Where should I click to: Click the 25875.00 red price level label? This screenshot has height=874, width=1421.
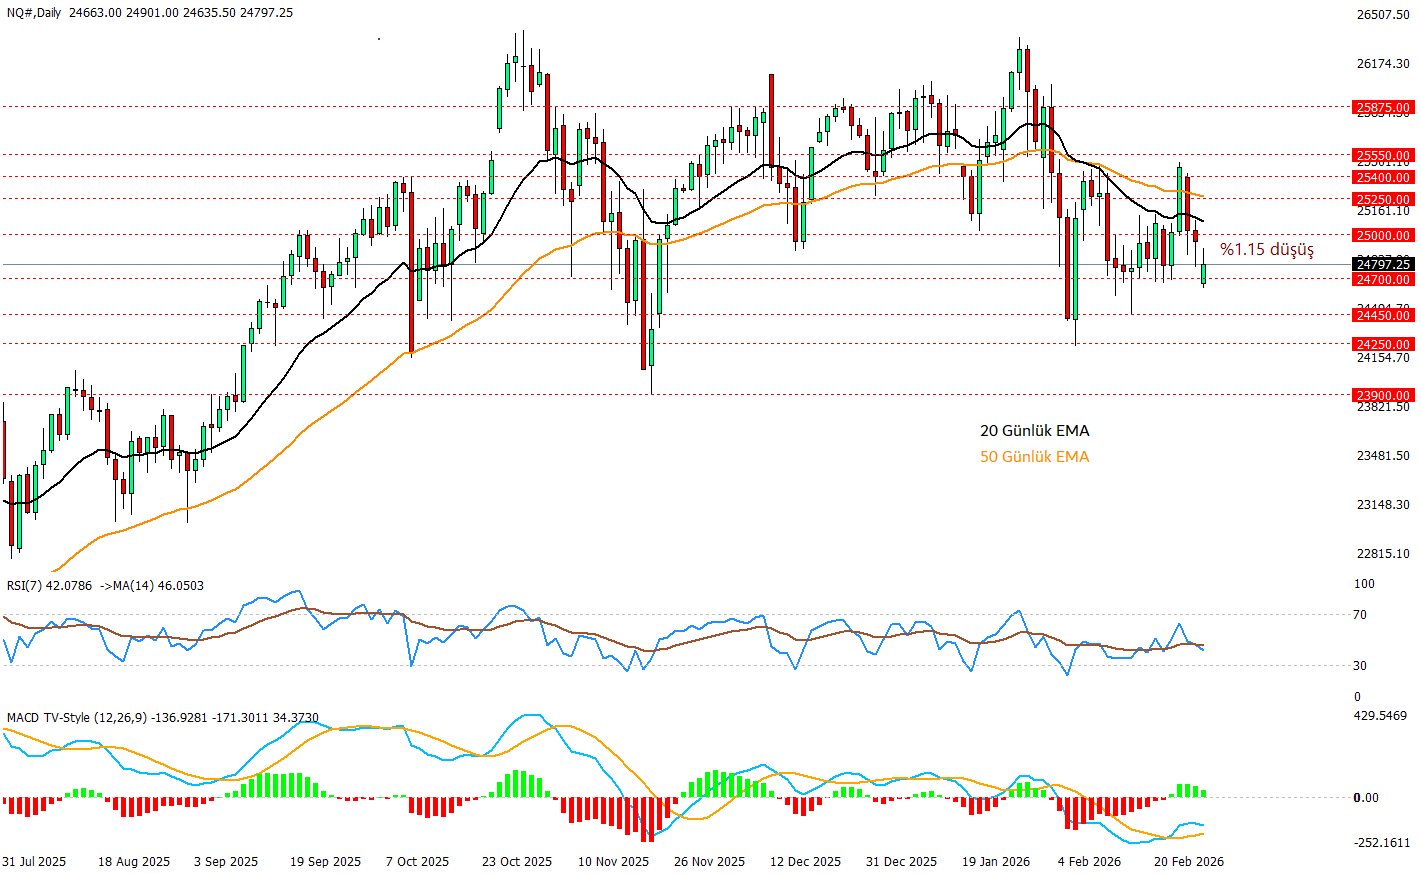click(x=1382, y=107)
